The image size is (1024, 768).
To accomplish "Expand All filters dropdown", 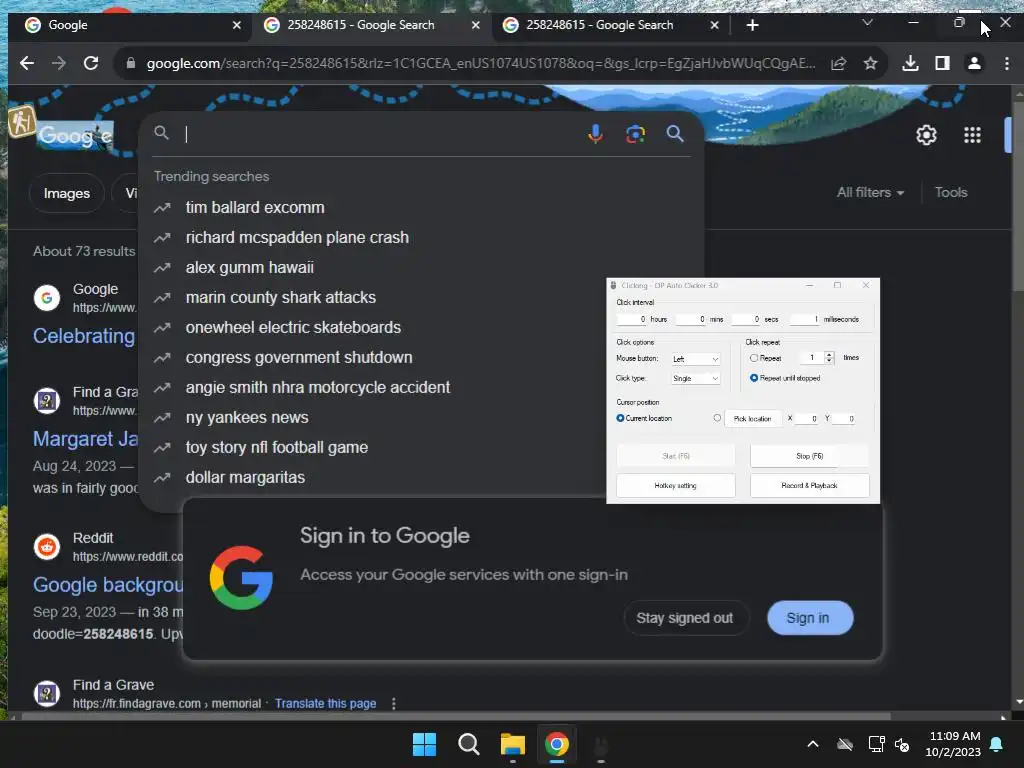I will (870, 192).
